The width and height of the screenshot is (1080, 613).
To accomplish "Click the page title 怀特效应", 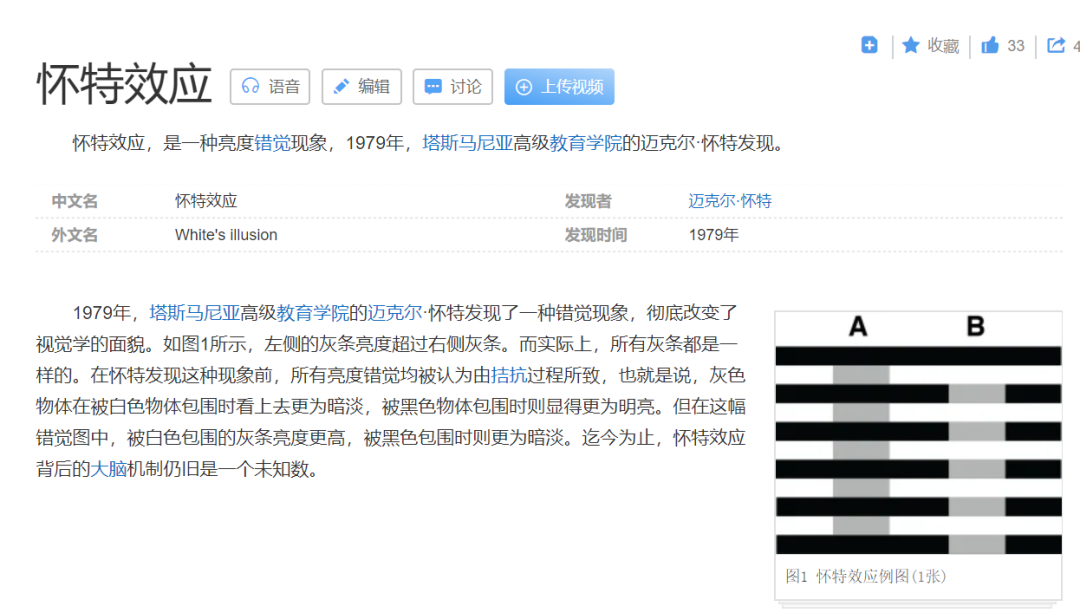I will click(x=124, y=85).
